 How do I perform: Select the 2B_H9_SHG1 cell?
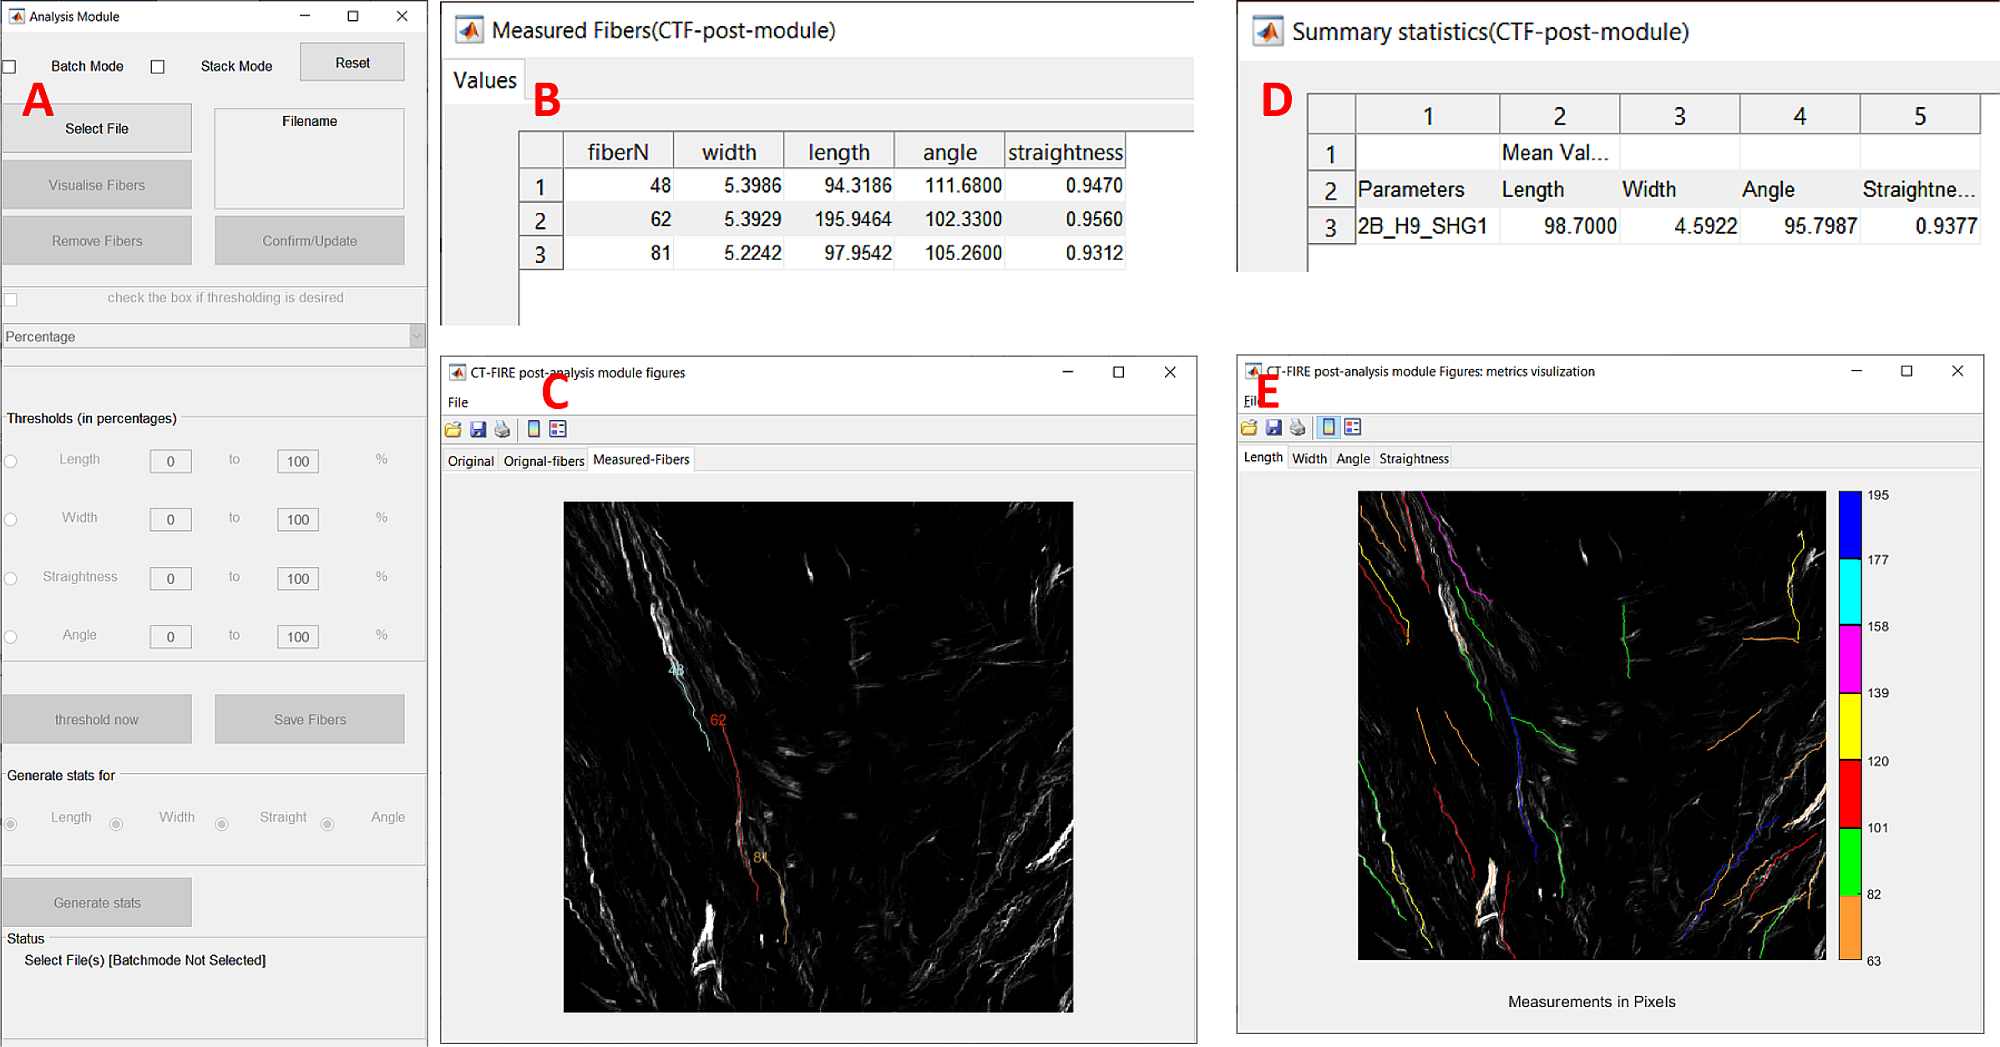1427,226
